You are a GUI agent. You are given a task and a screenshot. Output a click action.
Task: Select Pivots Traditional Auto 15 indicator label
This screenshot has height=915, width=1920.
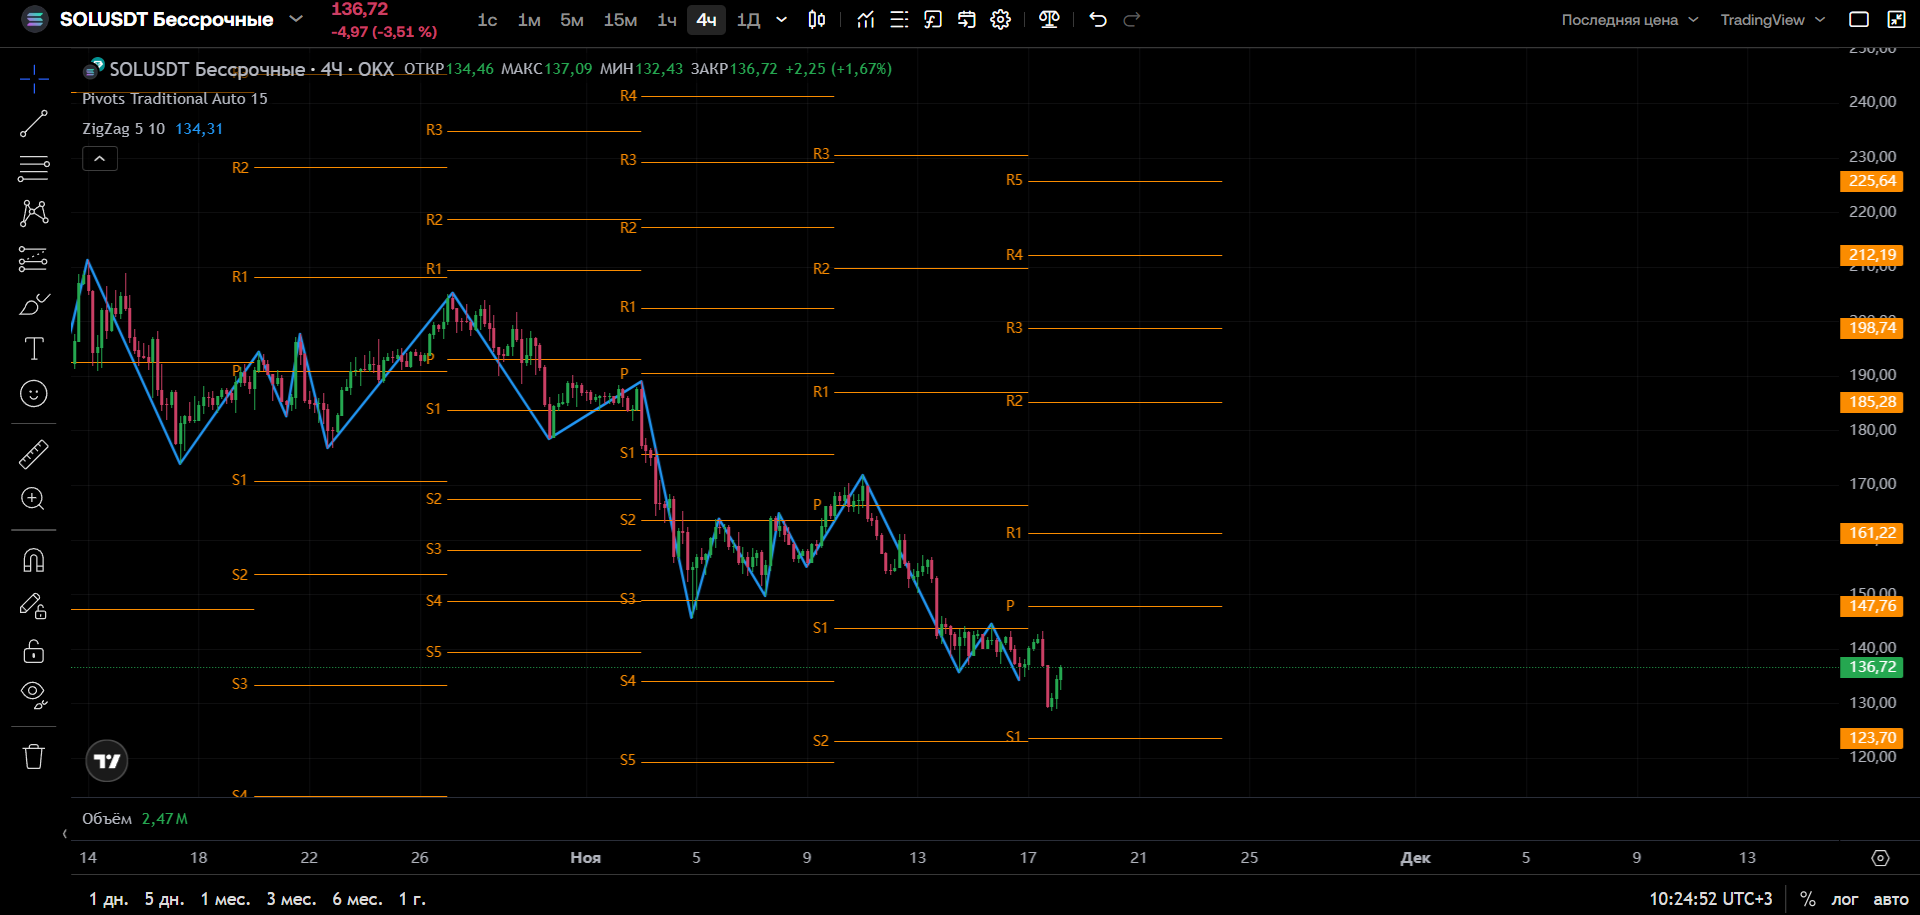[175, 99]
